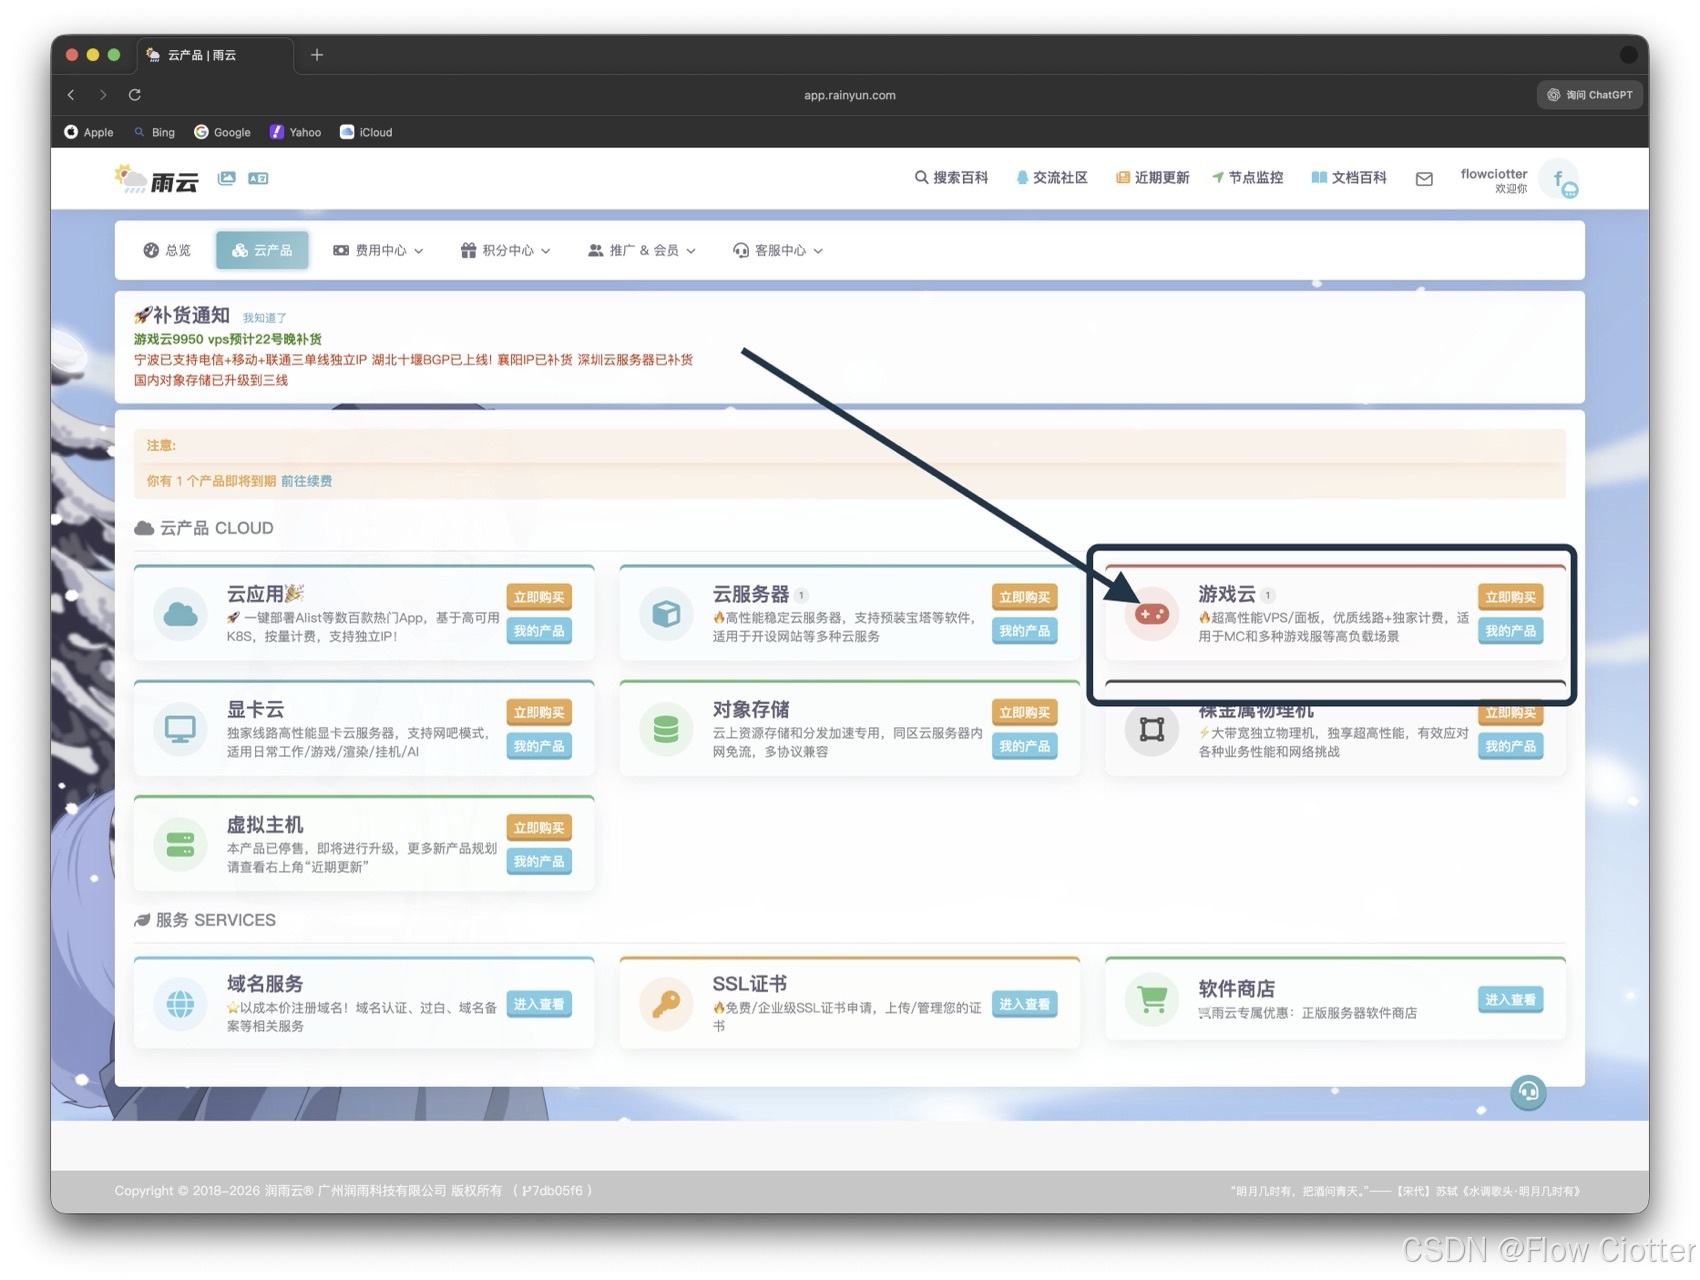
Task: Click the shopping cart icon for 软件商店
Action: (x=1151, y=999)
